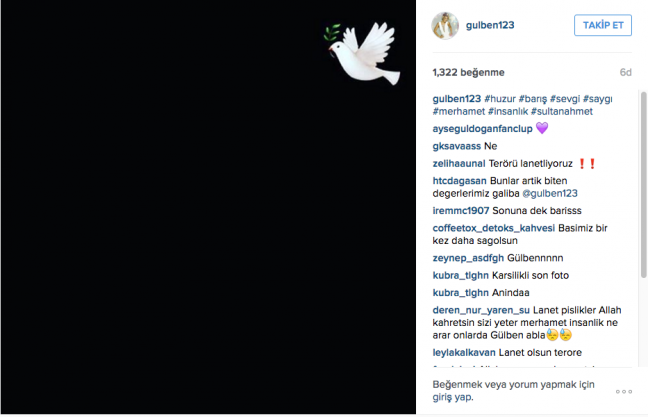
Task: Open the #sultanahmet hashtag
Action: coord(562,112)
